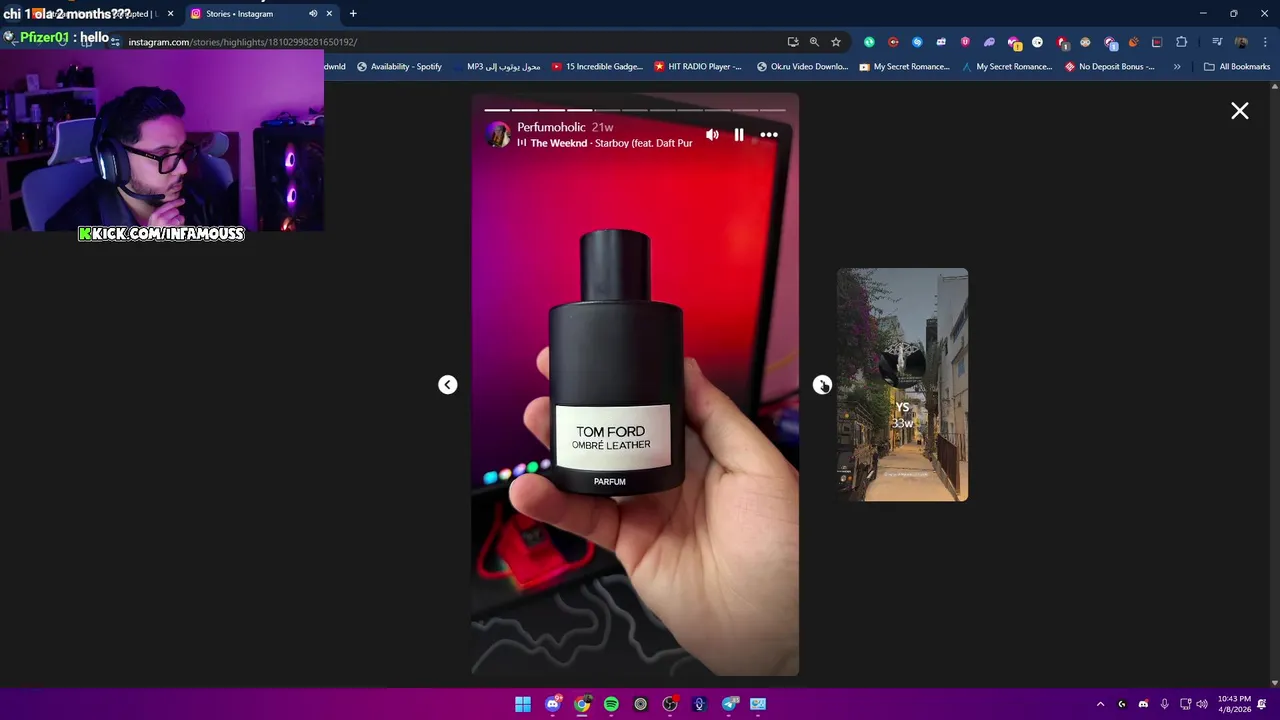Open Spotify from the taskbar
The image size is (1280, 720).
click(x=611, y=704)
